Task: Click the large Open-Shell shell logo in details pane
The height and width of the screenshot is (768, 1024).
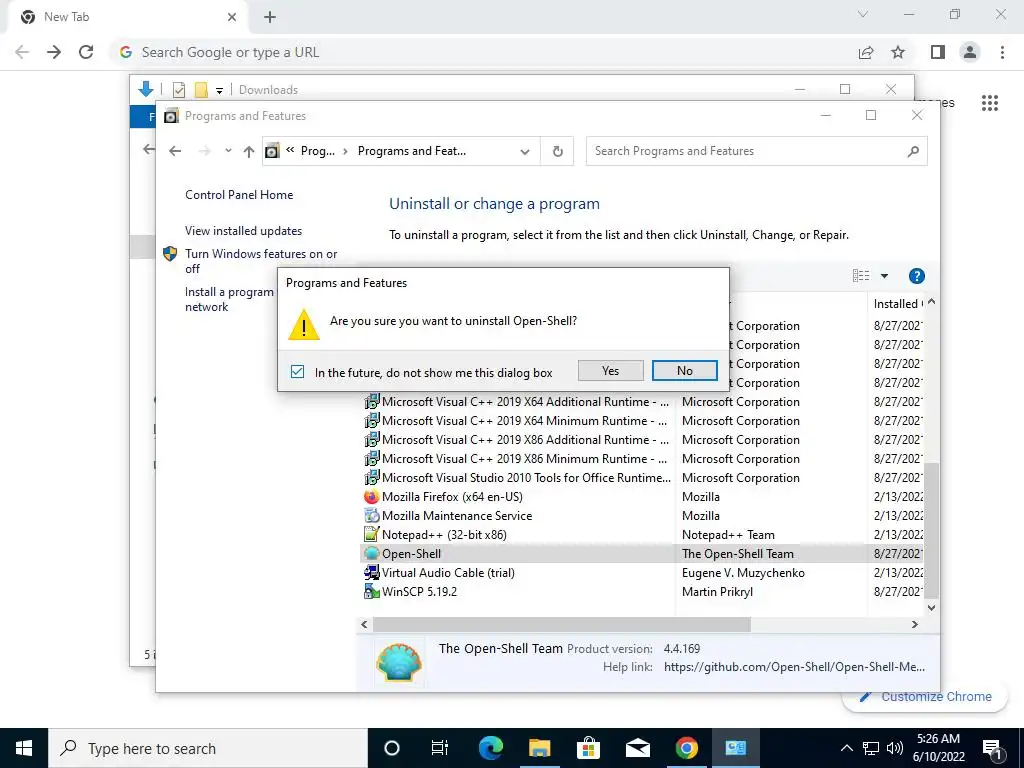Action: (x=399, y=662)
